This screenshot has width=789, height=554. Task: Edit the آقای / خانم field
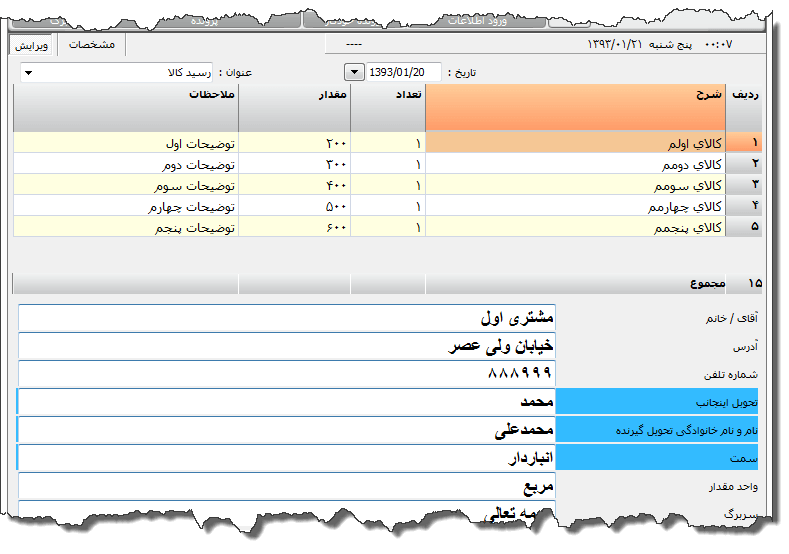[x=286, y=318]
